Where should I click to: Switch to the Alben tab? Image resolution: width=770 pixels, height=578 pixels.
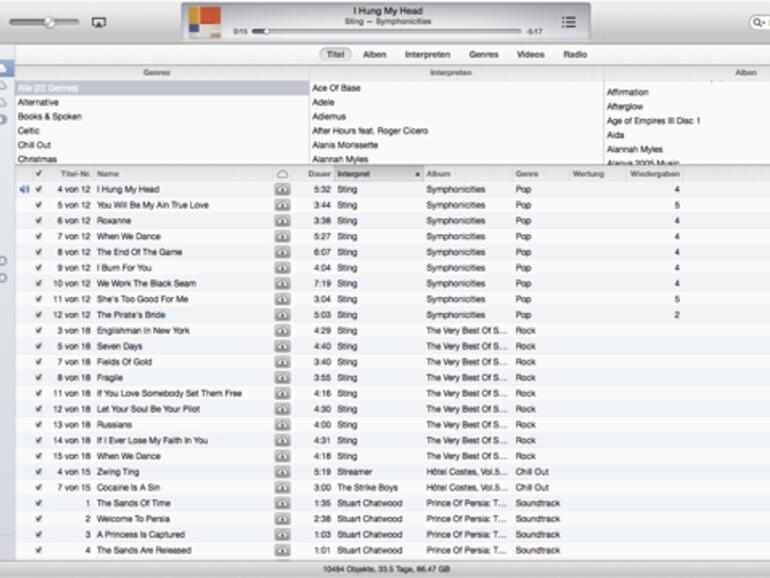coord(375,55)
